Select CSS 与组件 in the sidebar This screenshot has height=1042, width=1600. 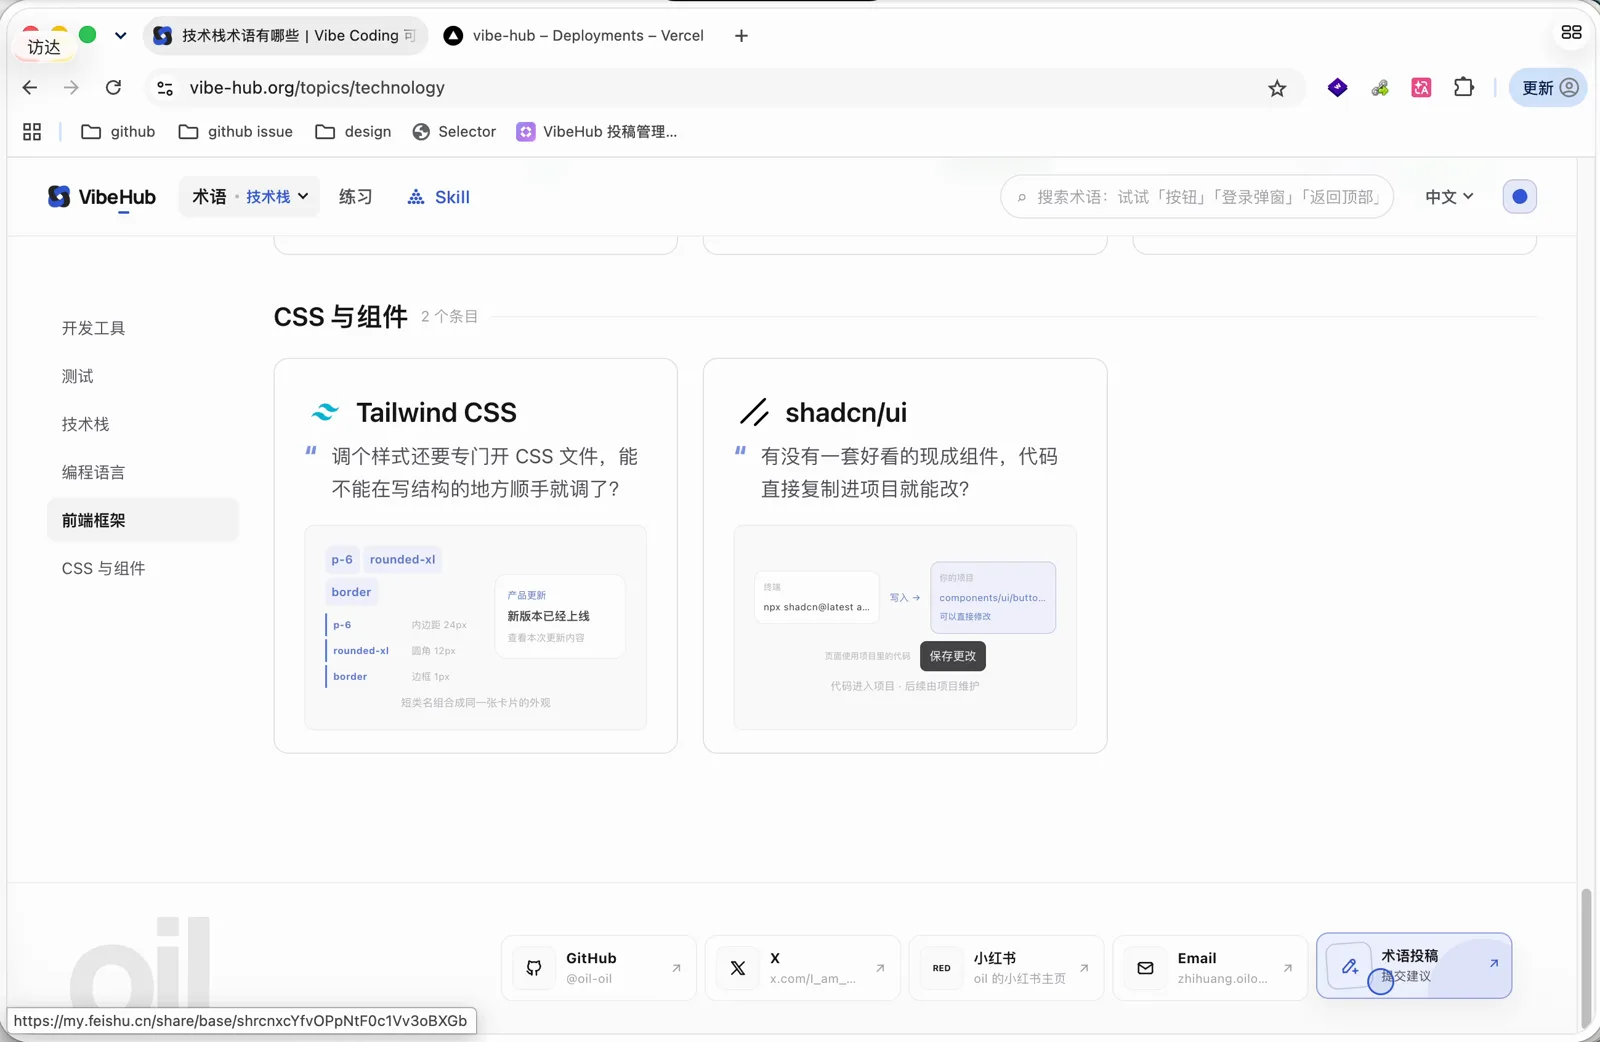point(103,568)
